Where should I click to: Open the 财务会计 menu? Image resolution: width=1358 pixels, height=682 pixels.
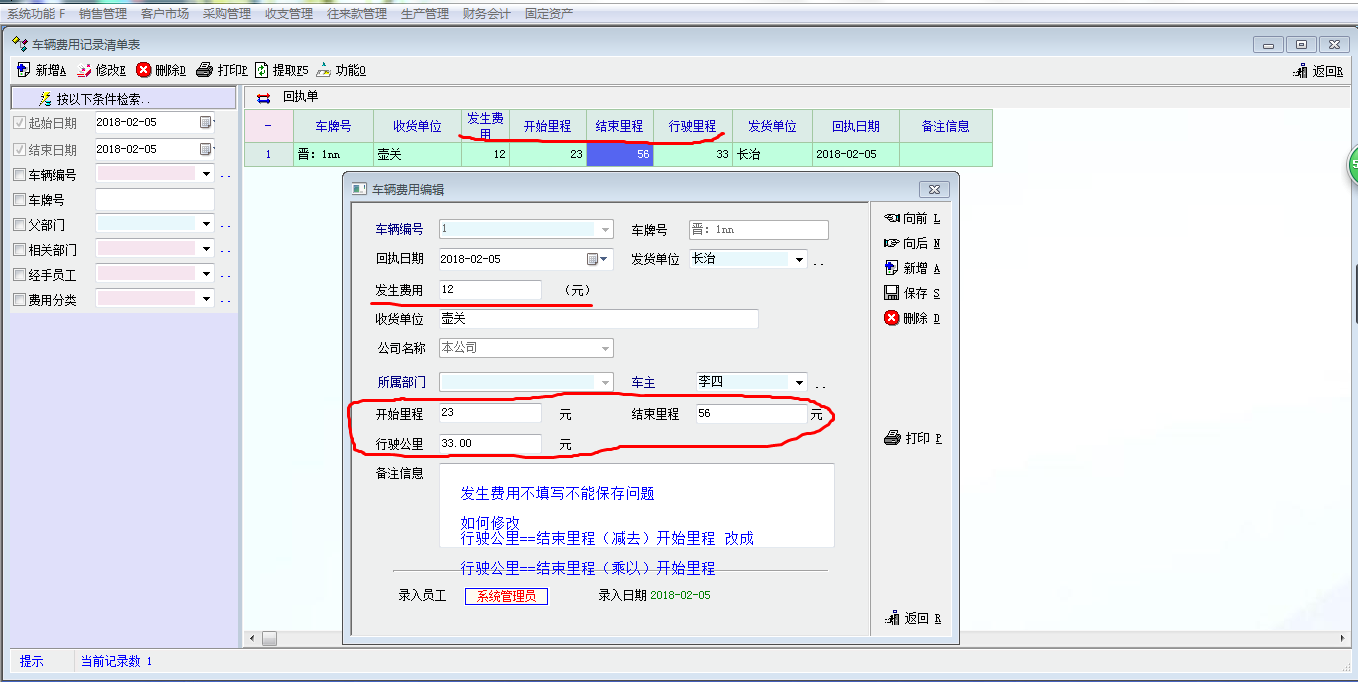pos(486,14)
